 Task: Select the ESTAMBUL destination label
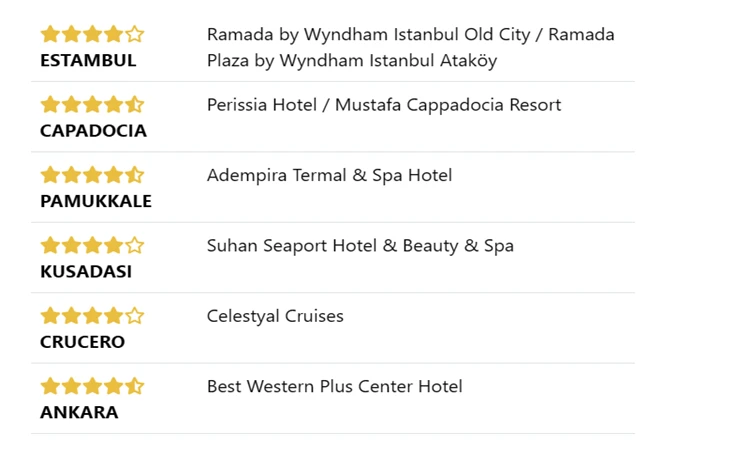pos(88,60)
